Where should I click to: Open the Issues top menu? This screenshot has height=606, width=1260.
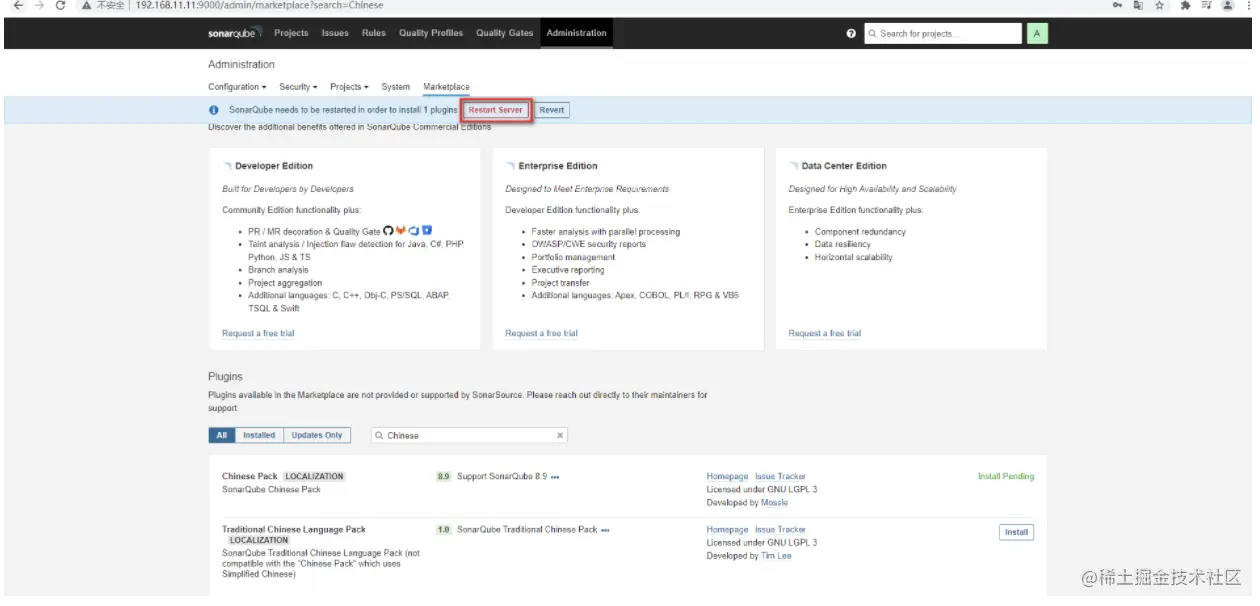tap(335, 33)
